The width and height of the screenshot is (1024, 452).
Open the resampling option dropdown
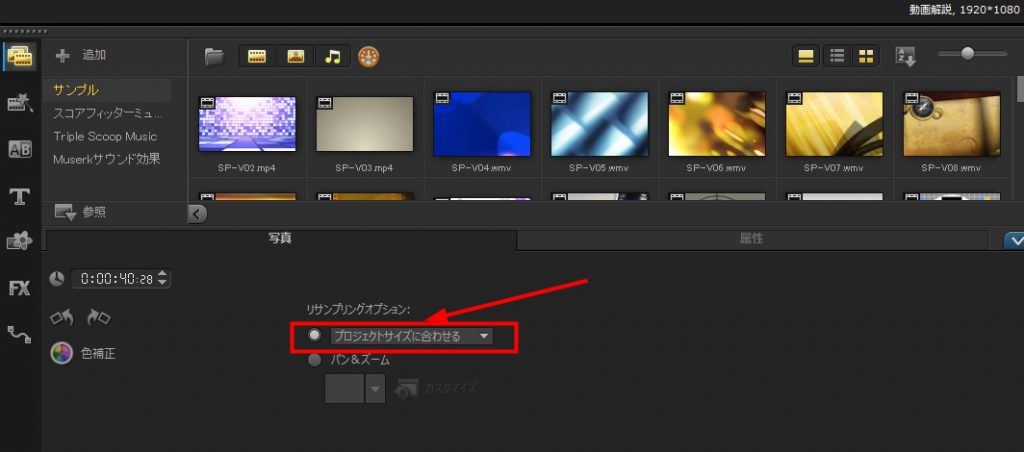pyautogui.click(x=485, y=337)
